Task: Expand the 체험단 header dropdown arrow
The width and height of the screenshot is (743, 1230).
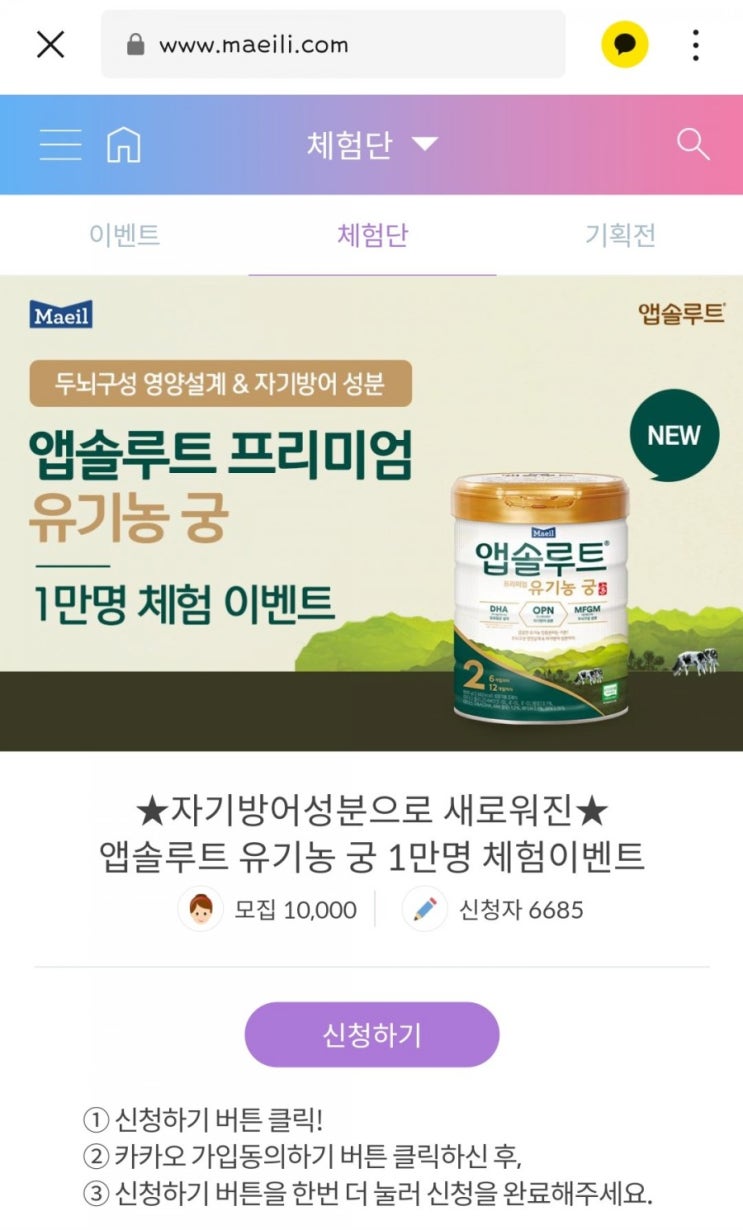Action: click(425, 145)
